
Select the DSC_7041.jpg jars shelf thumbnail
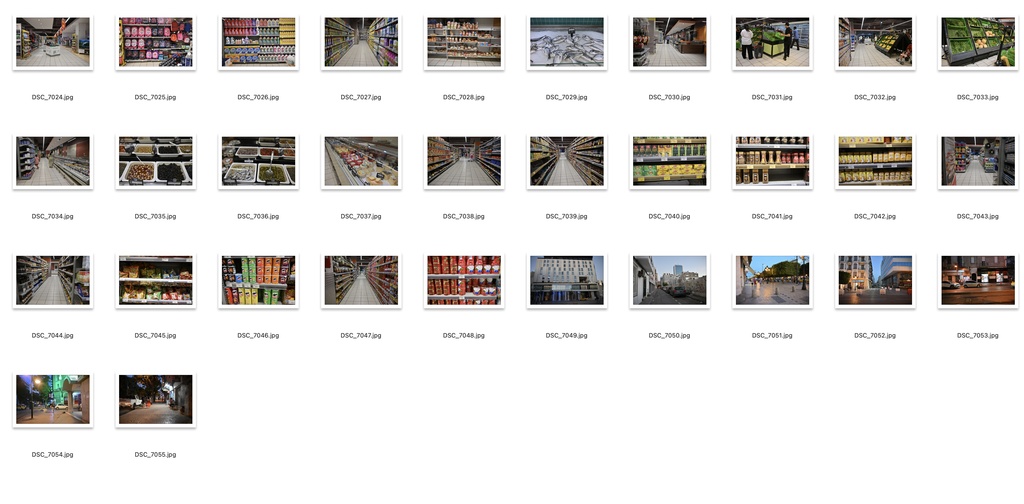click(772, 161)
